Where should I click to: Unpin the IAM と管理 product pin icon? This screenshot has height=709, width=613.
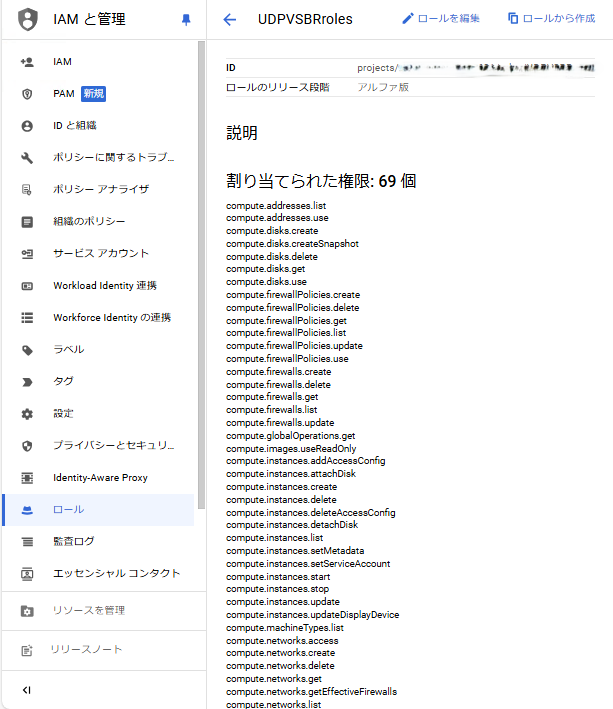[186, 19]
